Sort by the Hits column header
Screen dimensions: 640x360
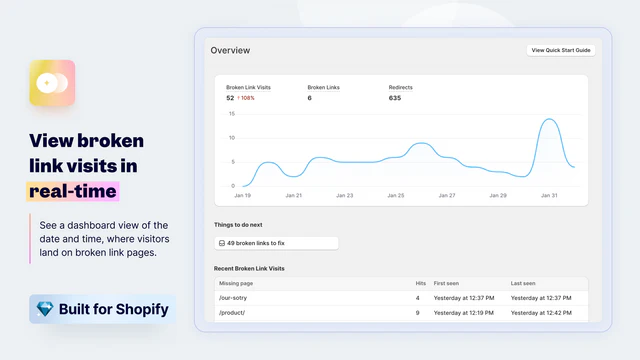tap(420, 283)
